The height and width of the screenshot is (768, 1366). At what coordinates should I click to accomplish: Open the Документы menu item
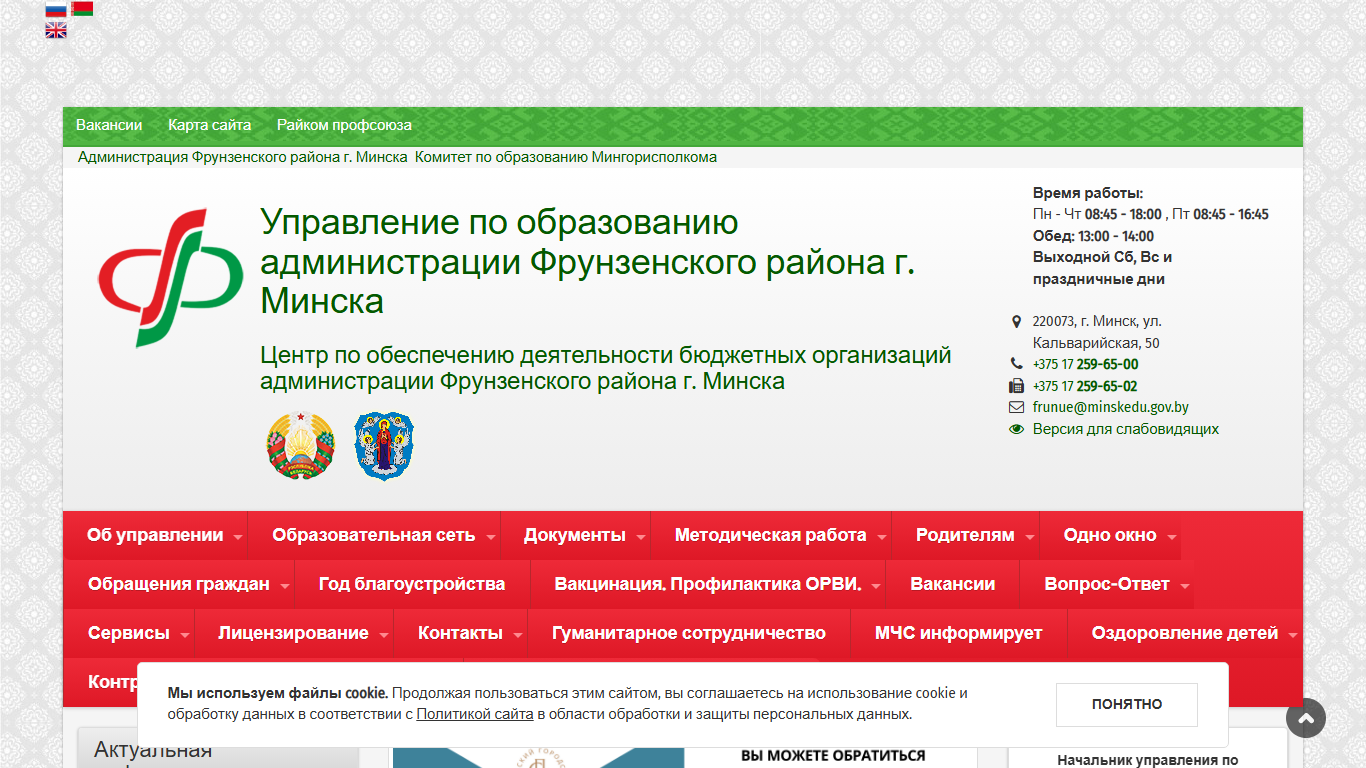click(x=575, y=535)
